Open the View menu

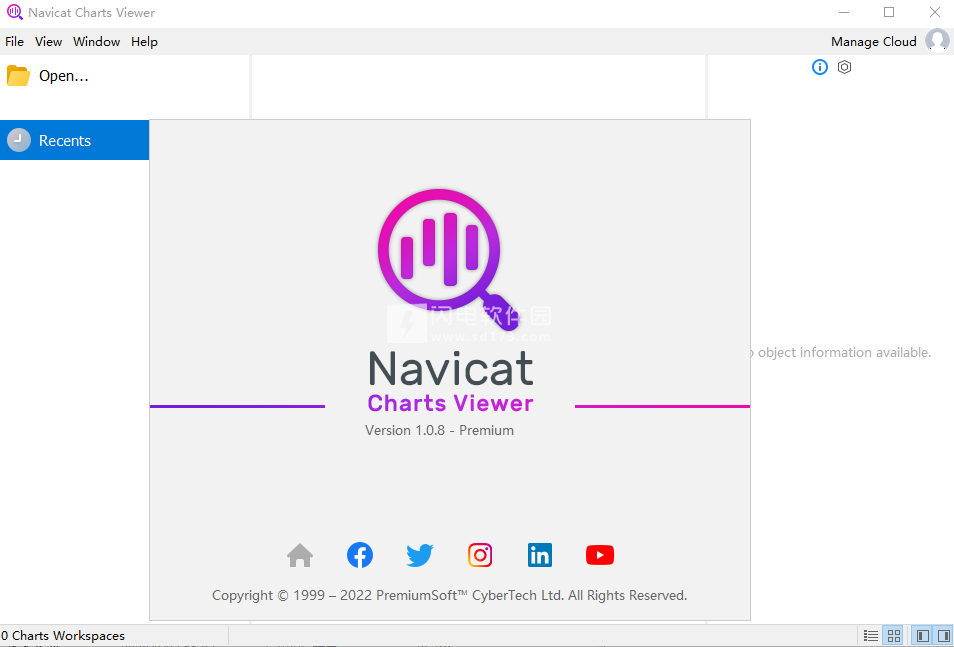point(48,41)
